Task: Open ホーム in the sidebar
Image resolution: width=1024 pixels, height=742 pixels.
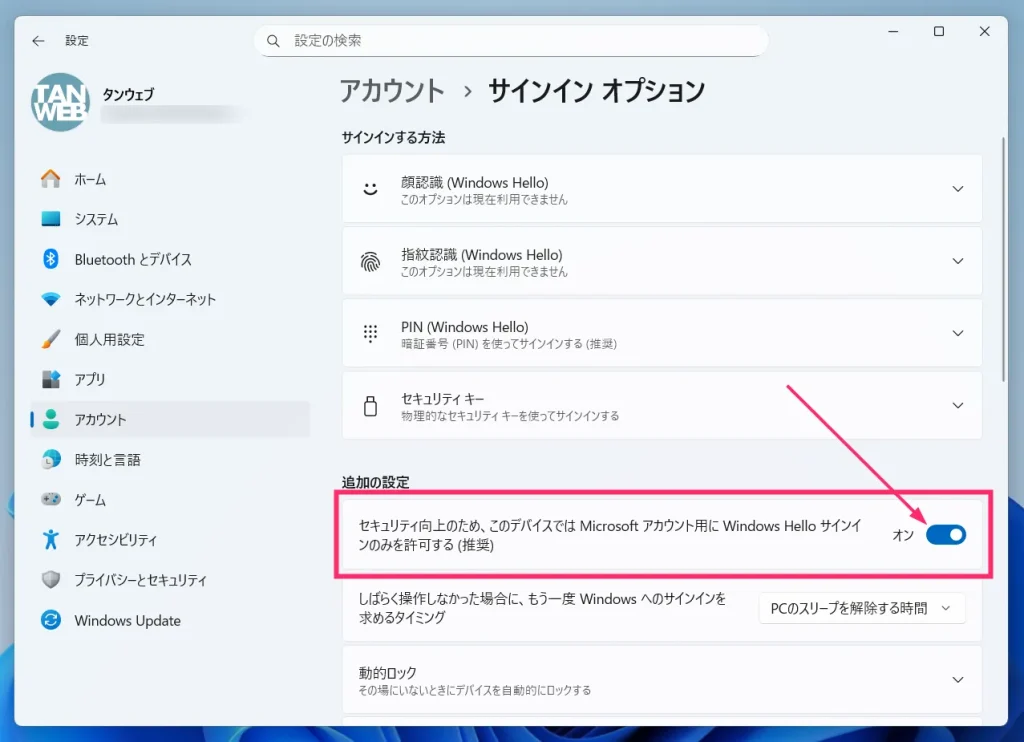Action: pos(170,179)
